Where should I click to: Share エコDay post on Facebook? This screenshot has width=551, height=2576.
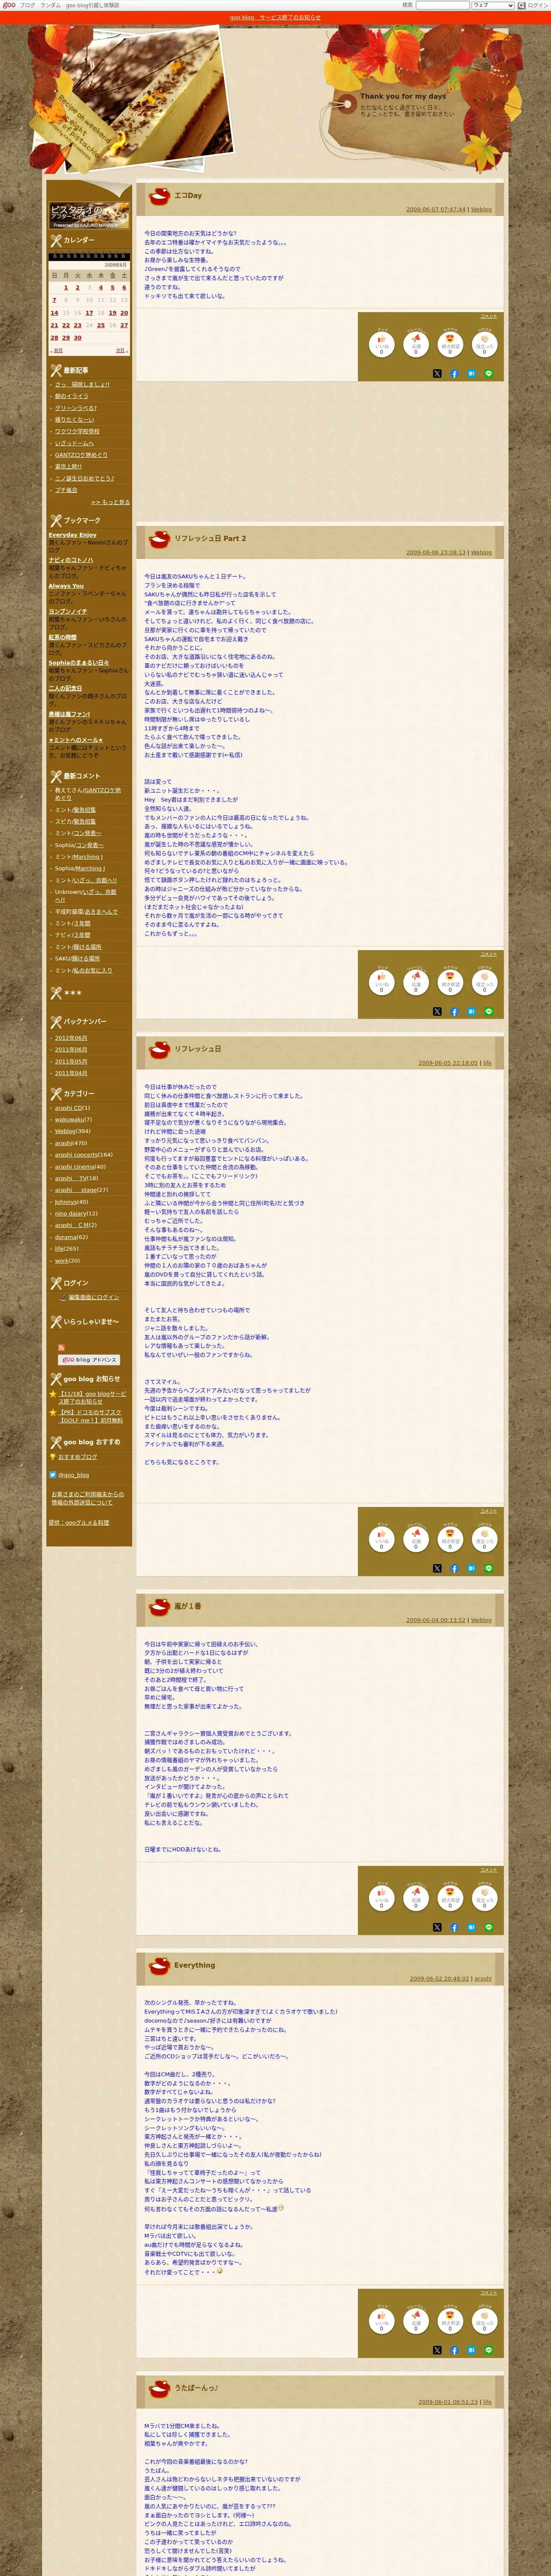coord(454,373)
